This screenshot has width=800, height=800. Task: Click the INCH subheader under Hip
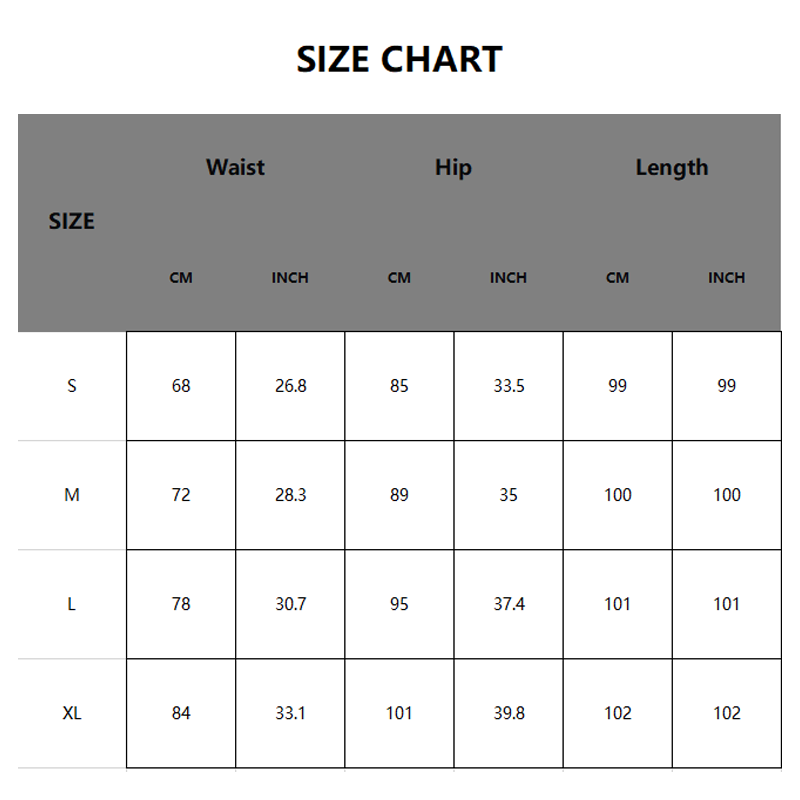click(508, 277)
